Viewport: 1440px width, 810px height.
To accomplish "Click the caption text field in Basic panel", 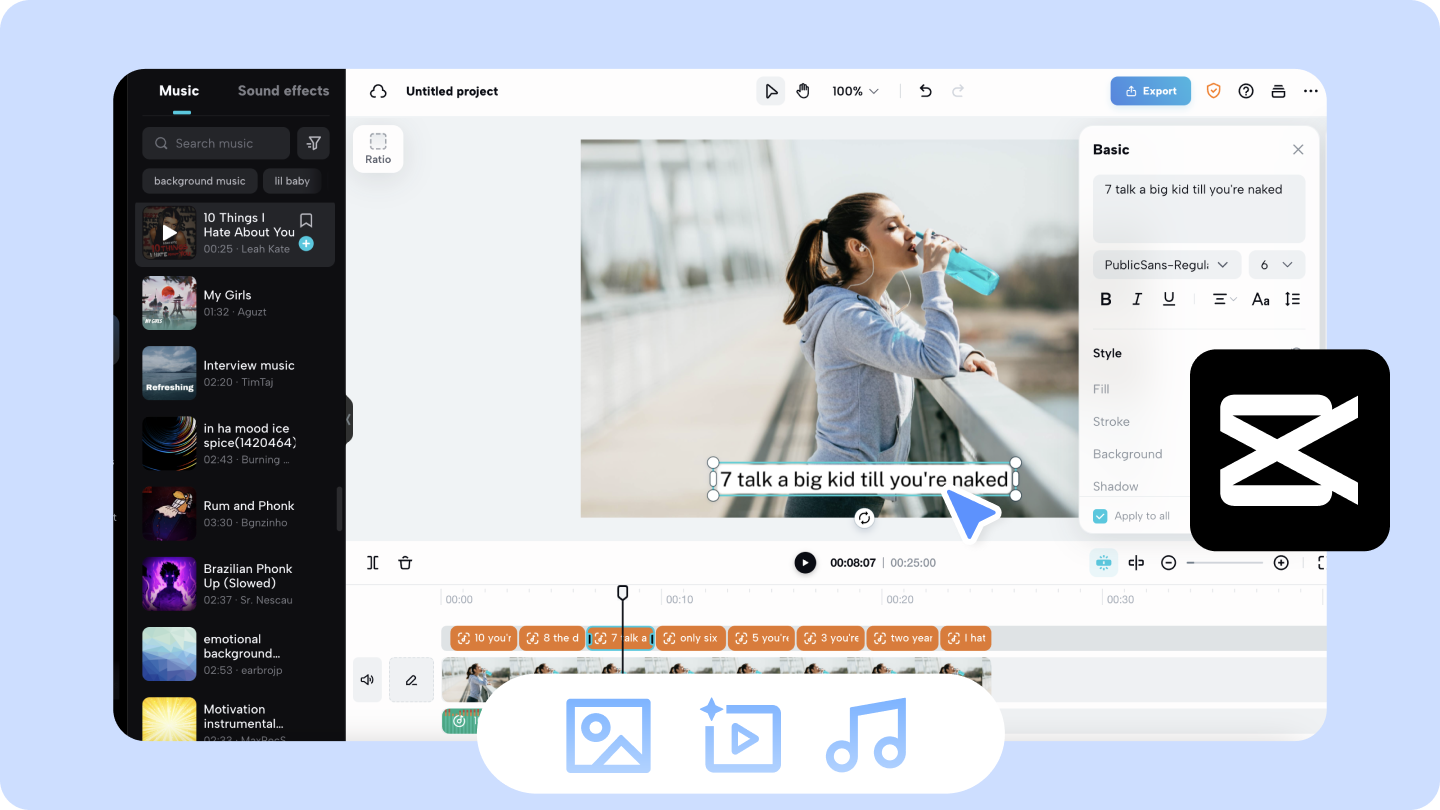I will 1199,209.
